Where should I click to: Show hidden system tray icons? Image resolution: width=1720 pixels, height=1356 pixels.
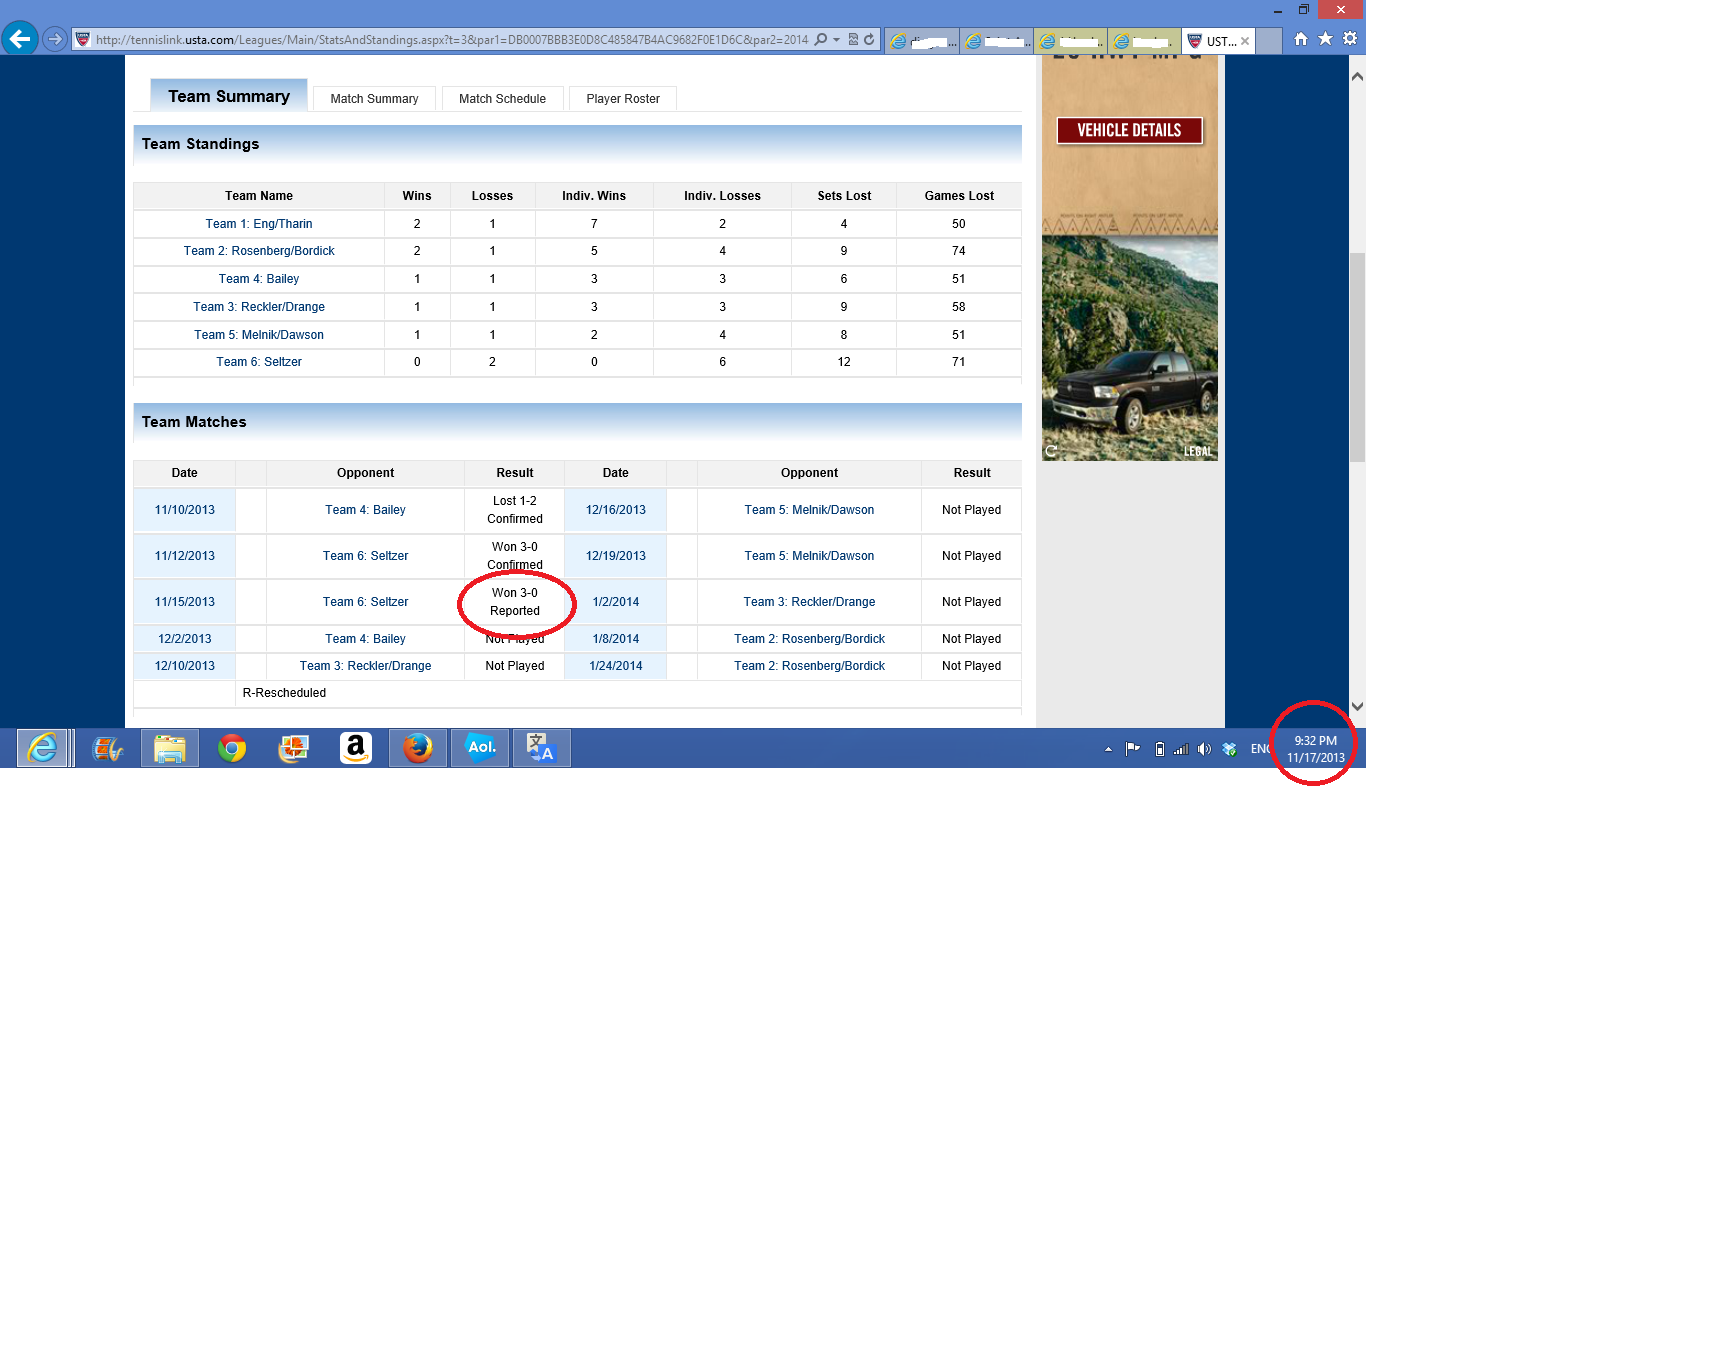[1108, 749]
